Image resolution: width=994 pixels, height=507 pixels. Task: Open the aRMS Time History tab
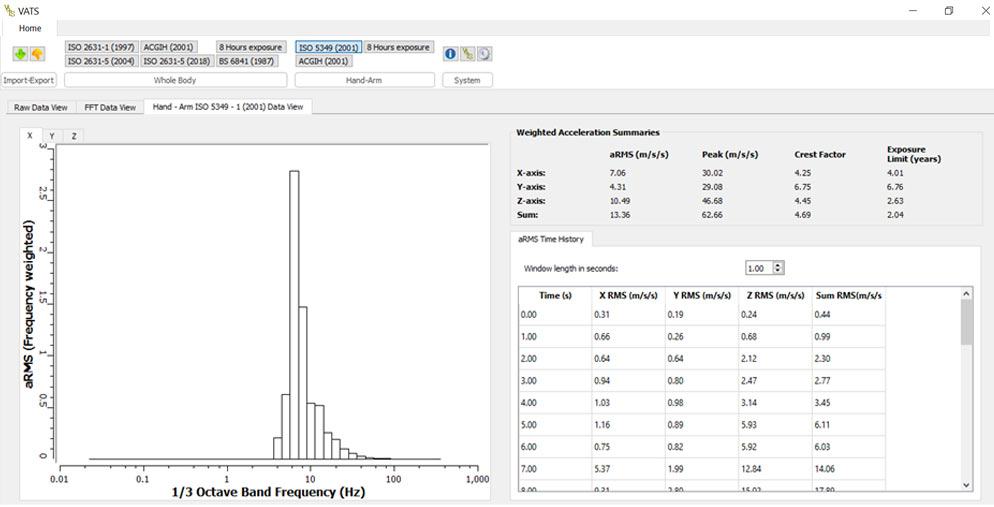pyautogui.click(x=551, y=239)
